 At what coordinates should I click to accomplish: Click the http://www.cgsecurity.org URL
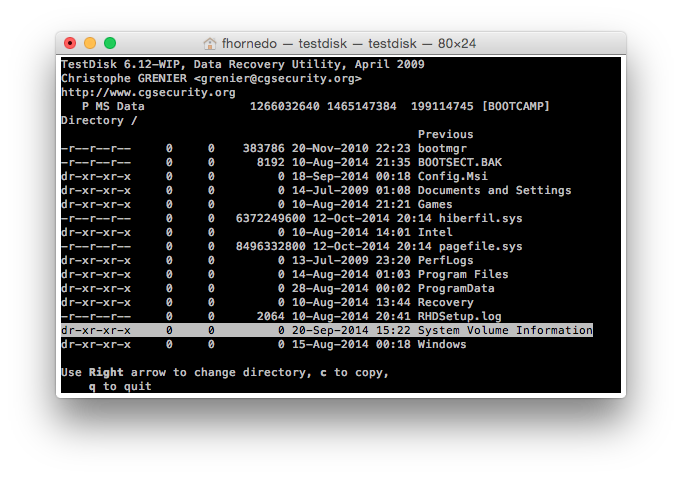[148, 92]
